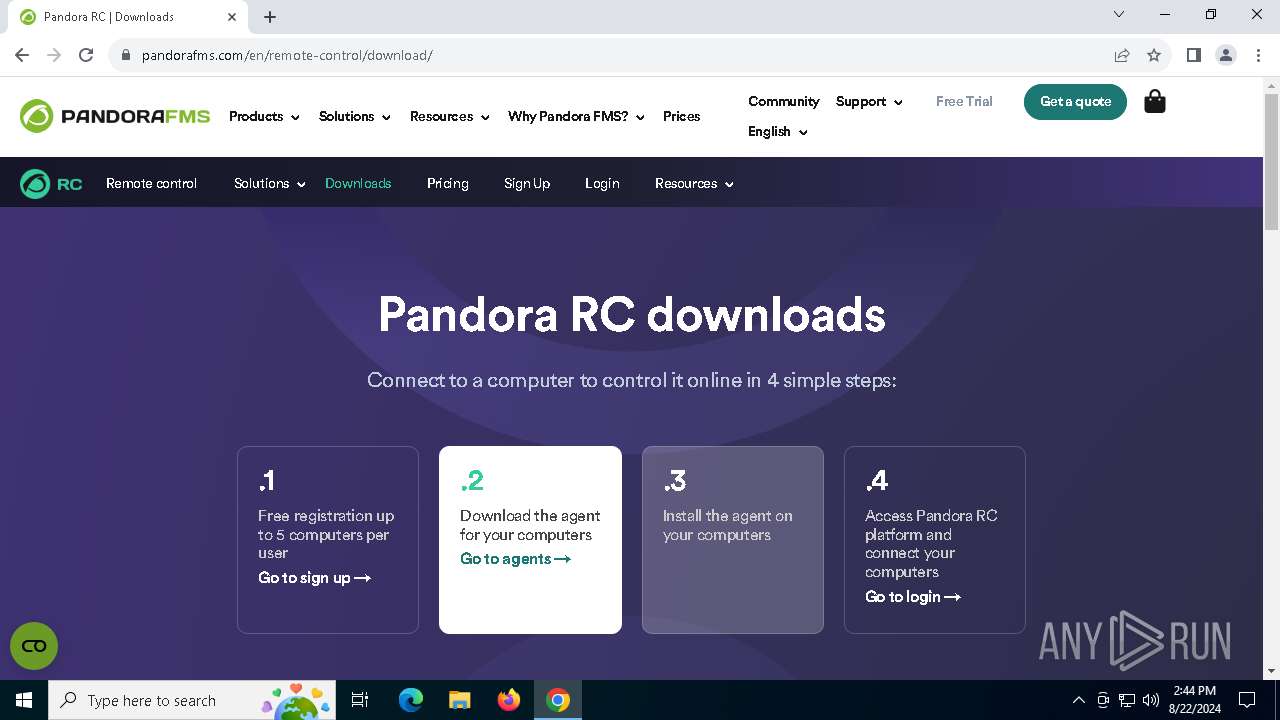Click the scrollbar down arrow
The width and height of the screenshot is (1280, 720).
(x=1271, y=671)
